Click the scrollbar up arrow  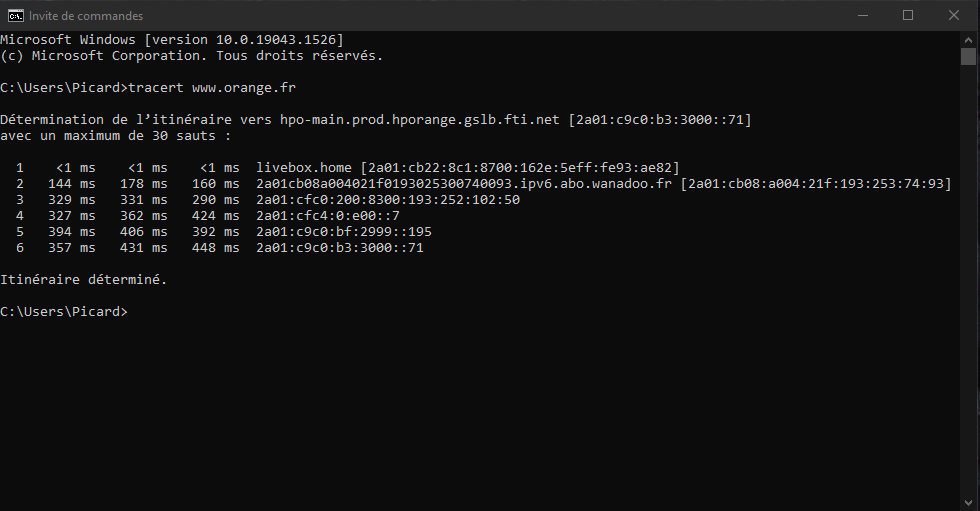pos(969,39)
